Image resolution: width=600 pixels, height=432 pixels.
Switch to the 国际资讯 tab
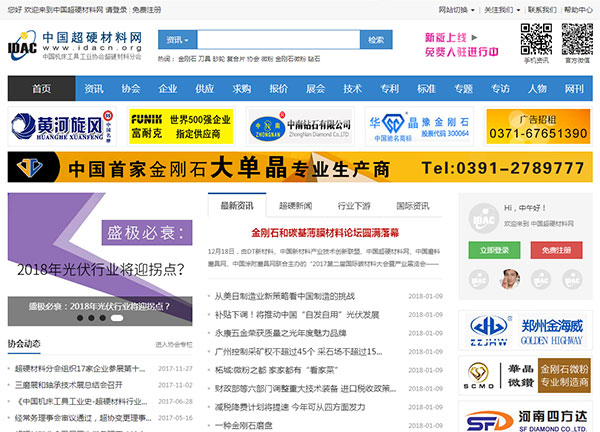pyautogui.click(x=413, y=206)
